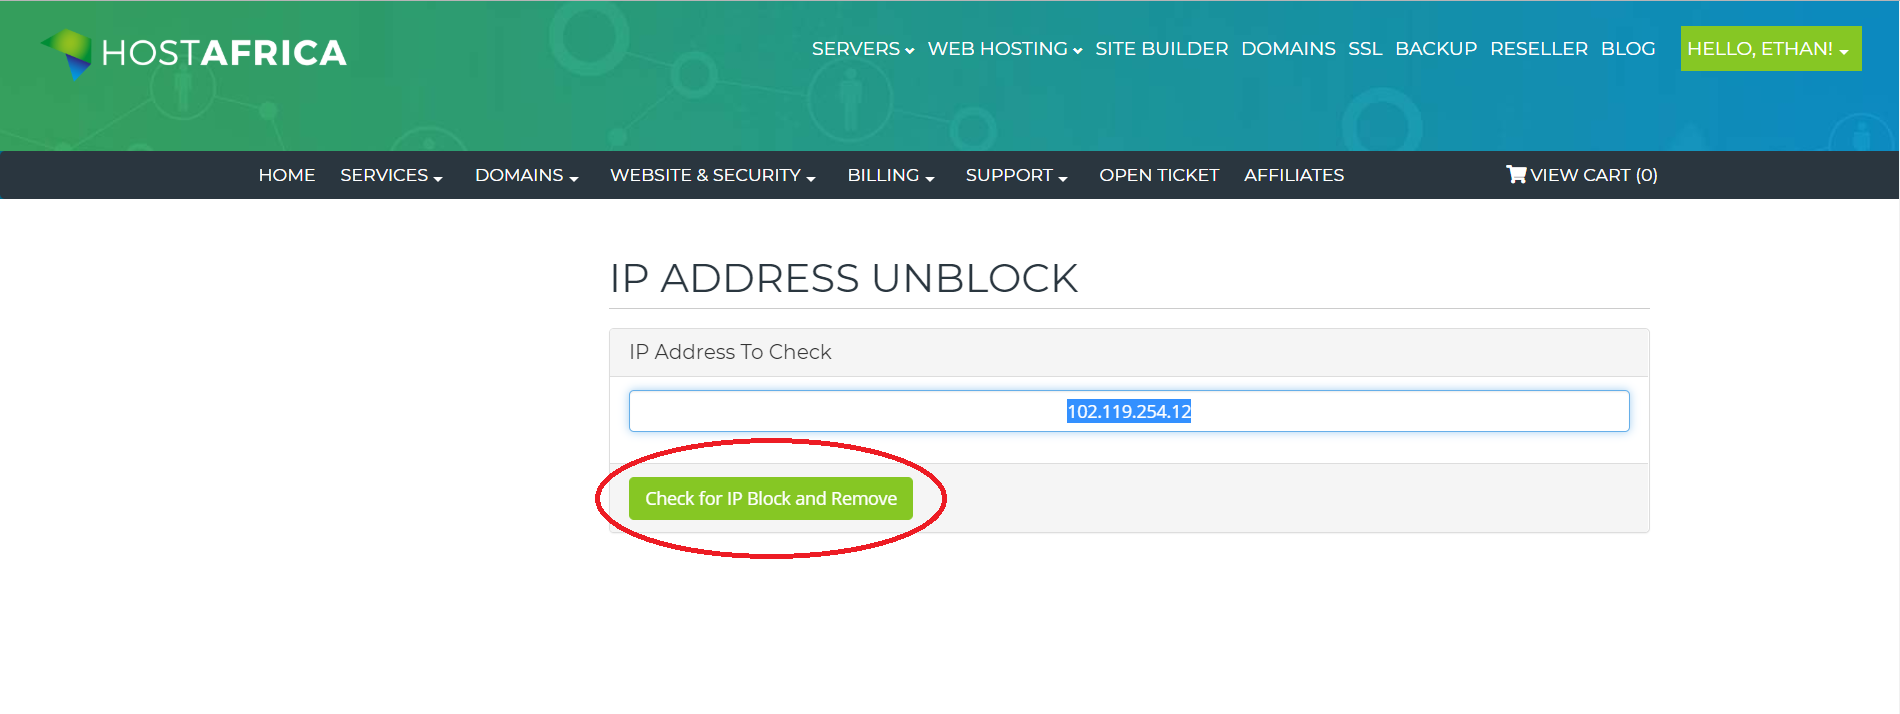Click the HostAfrica logo
The image size is (1900, 714).
(193, 53)
